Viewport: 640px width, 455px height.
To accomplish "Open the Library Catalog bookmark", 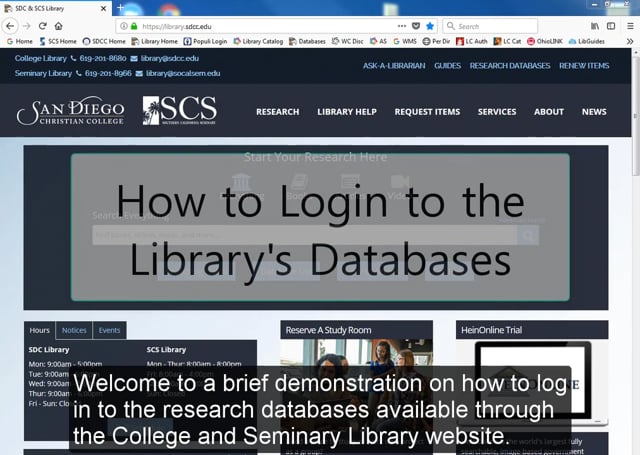I will pyautogui.click(x=258, y=41).
